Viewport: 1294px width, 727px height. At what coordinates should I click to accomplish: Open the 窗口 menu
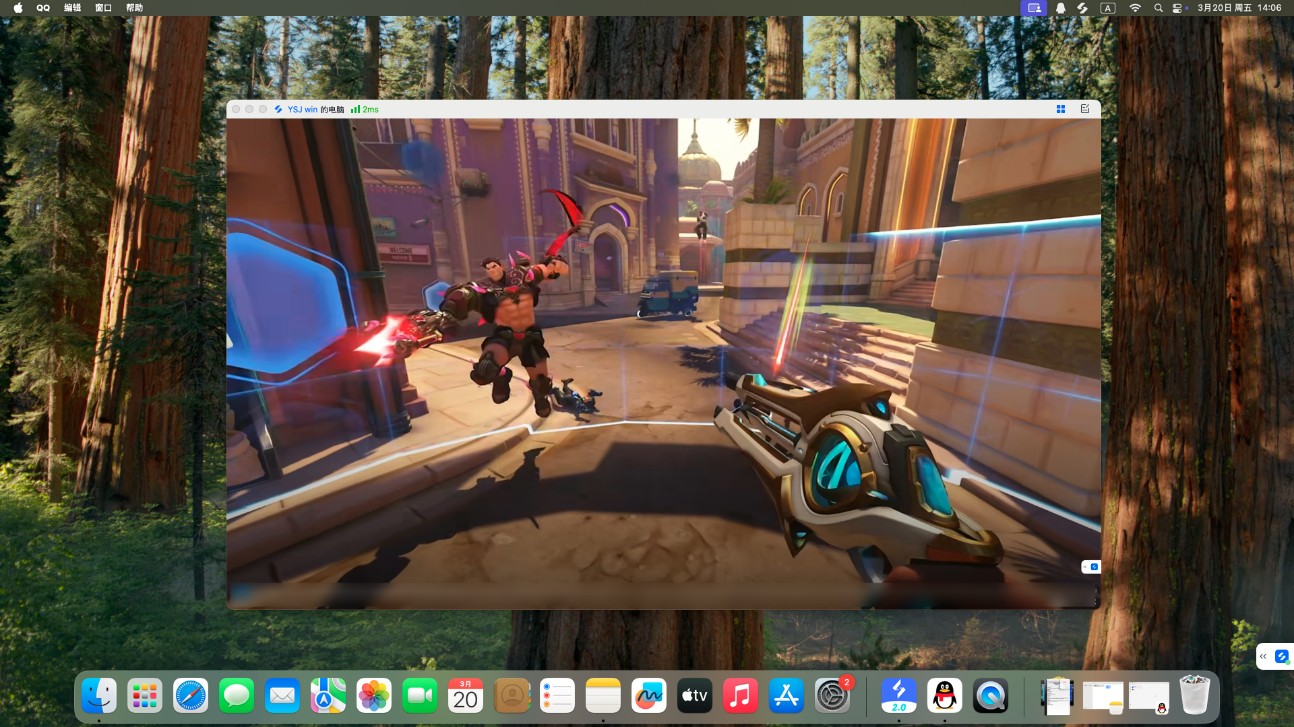tap(103, 8)
